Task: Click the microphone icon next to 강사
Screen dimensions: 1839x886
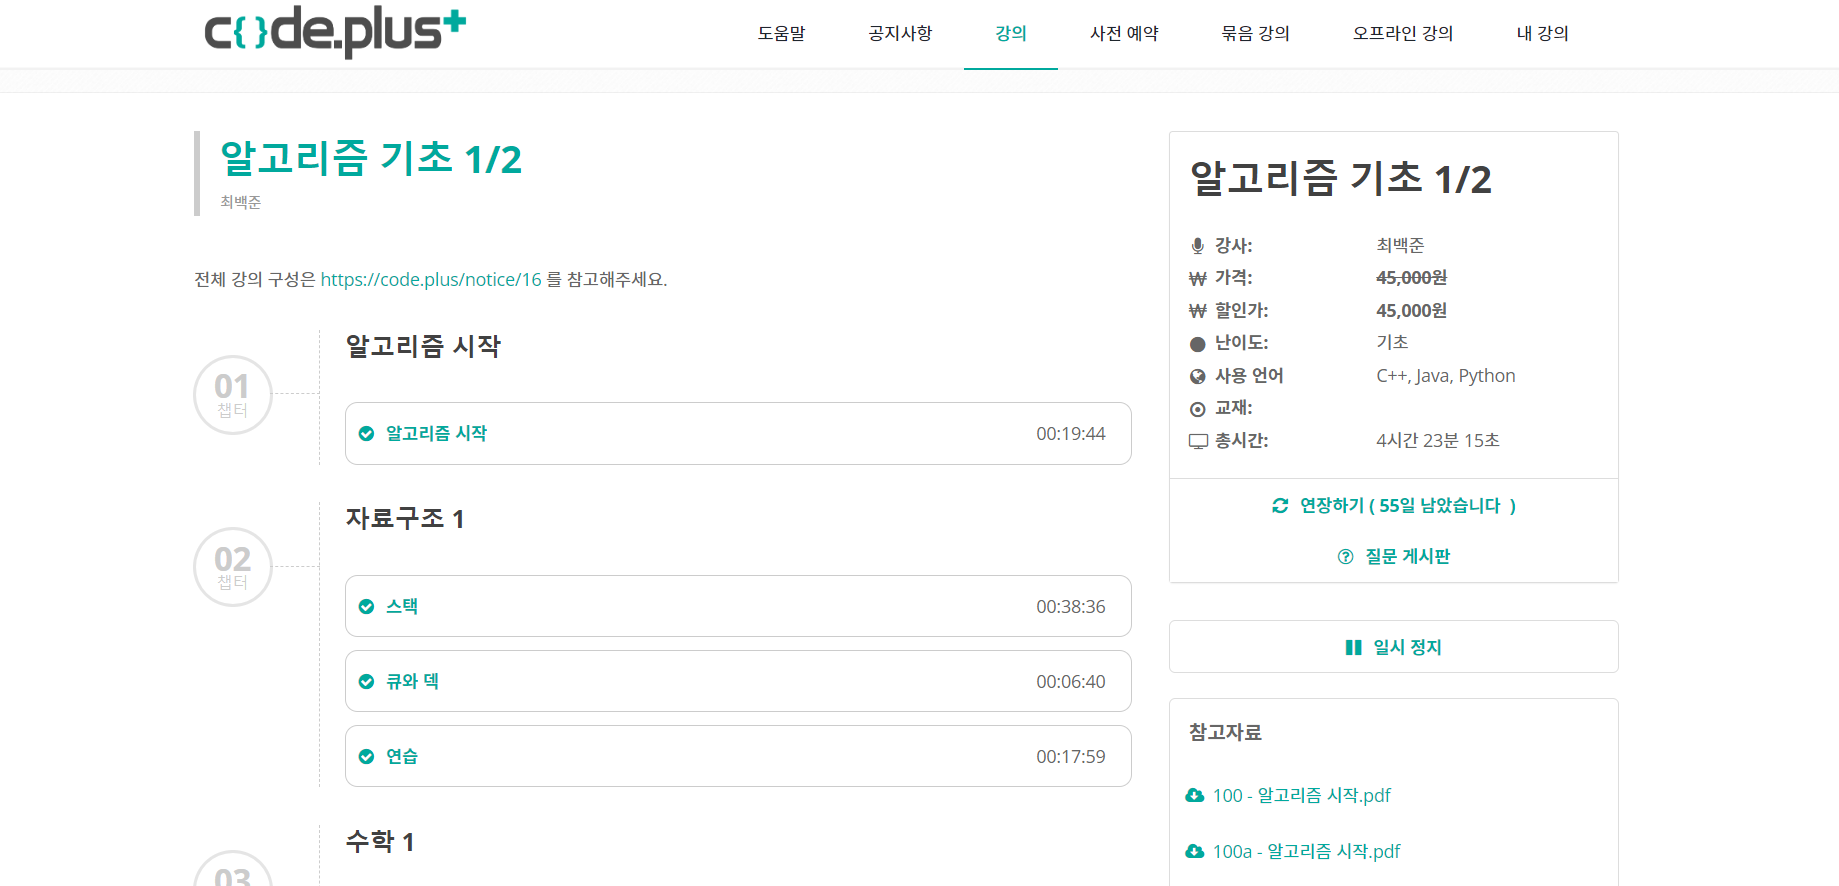Action: tap(1197, 246)
